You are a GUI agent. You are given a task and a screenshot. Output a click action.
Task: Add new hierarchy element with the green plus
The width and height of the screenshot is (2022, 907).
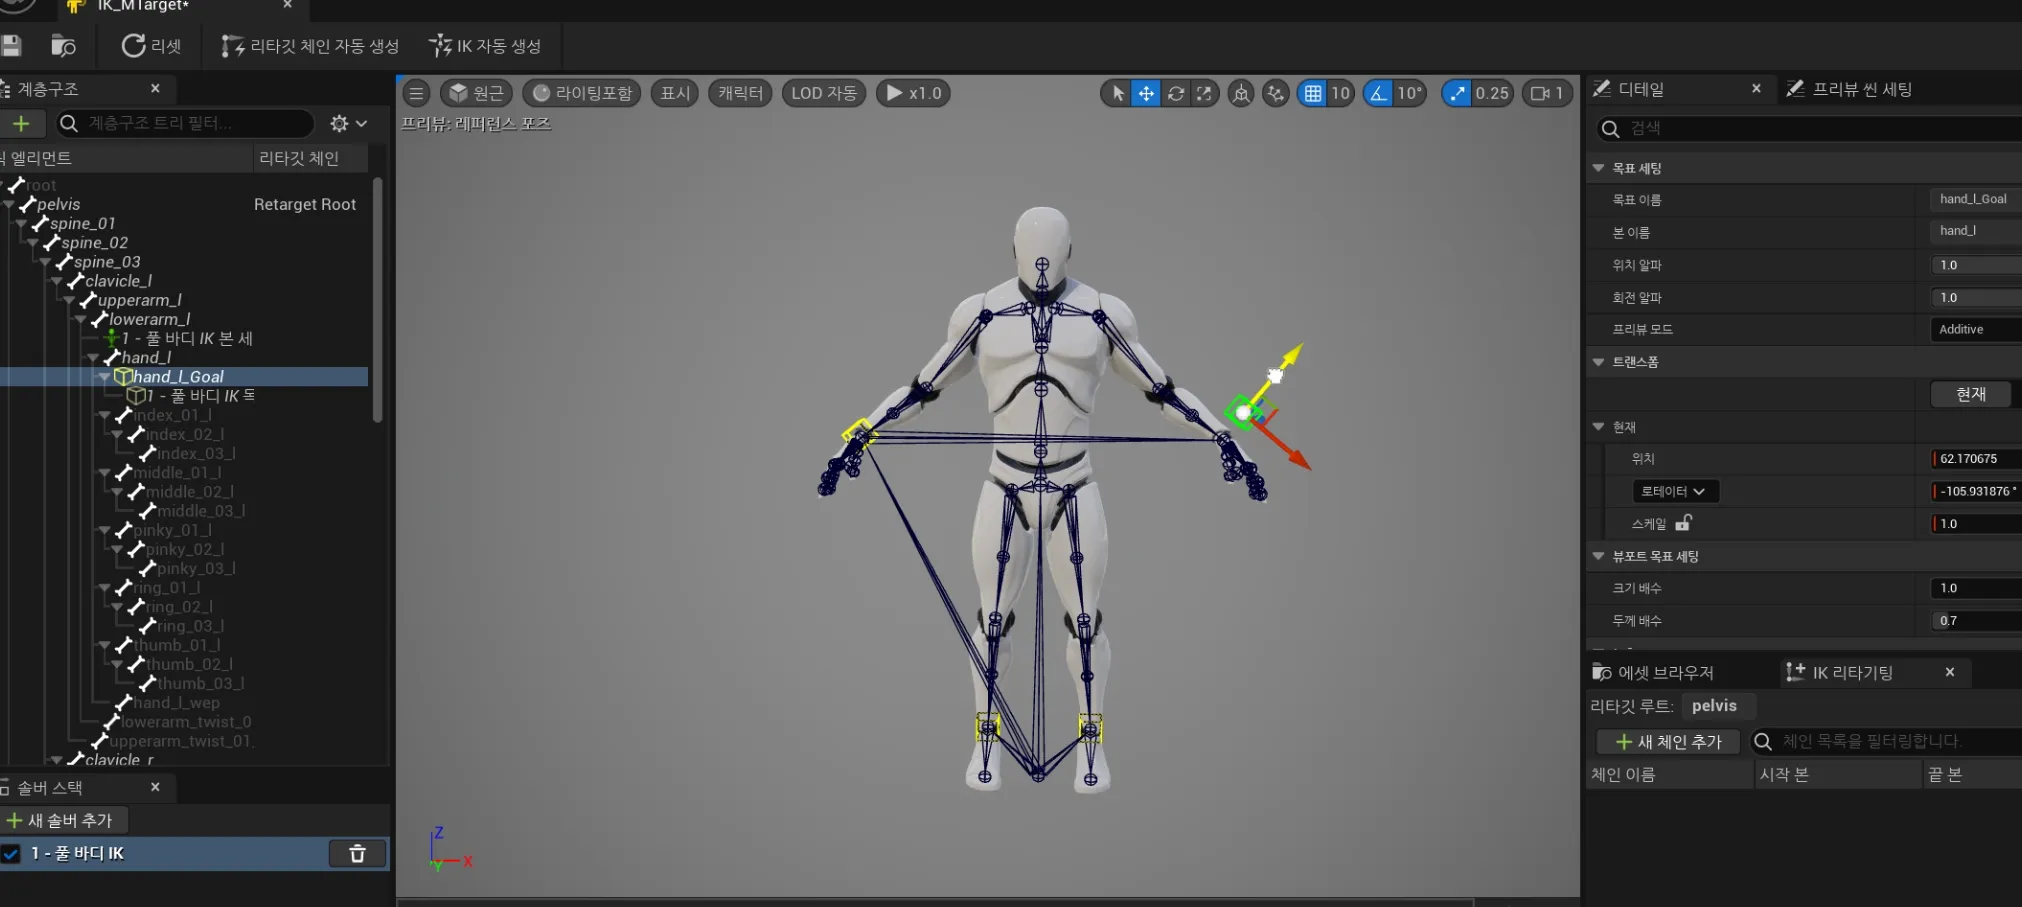[x=21, y=123]
